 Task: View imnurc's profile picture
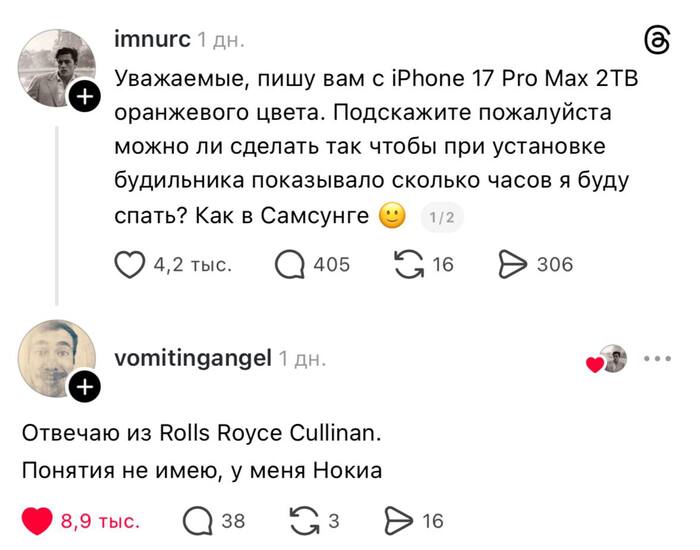(x=56, y=66)
